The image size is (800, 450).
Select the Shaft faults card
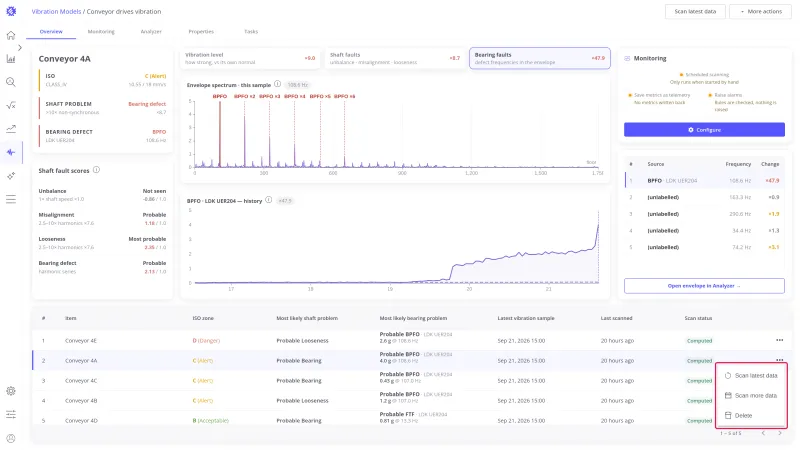click(395, 58)
